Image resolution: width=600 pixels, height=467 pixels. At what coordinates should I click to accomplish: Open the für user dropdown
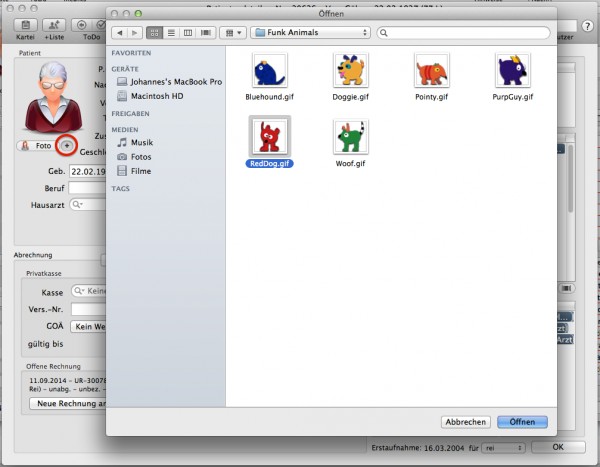point(503,448)
